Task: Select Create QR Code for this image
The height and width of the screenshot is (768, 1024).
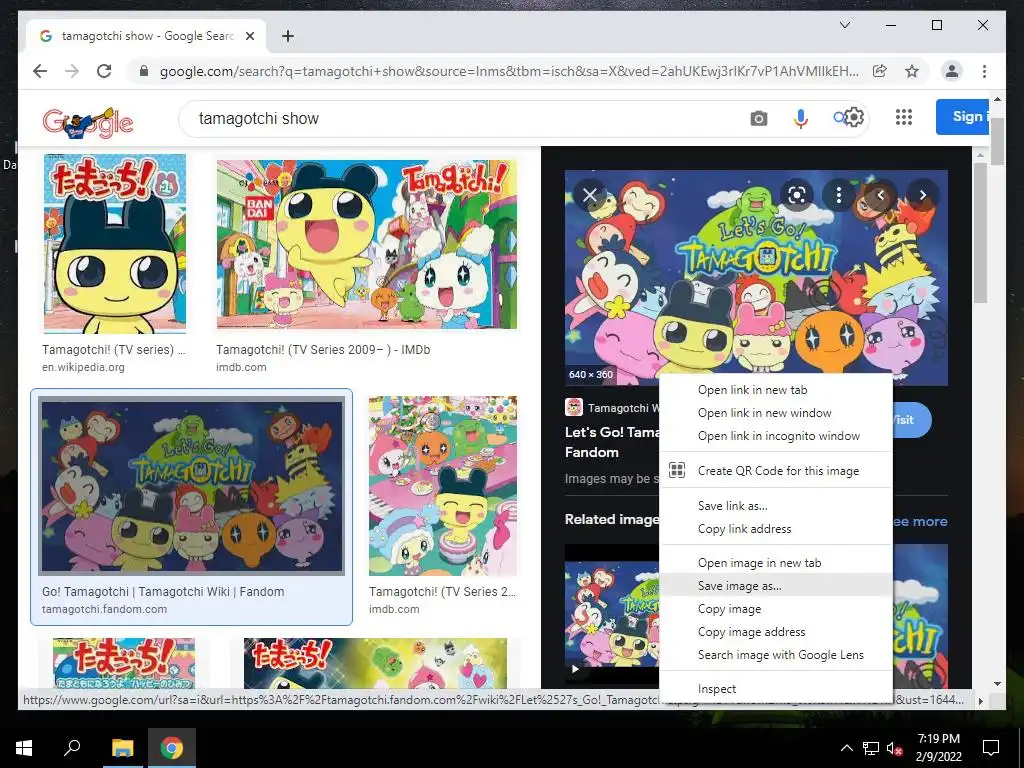Action: click(x=776, y=470)
